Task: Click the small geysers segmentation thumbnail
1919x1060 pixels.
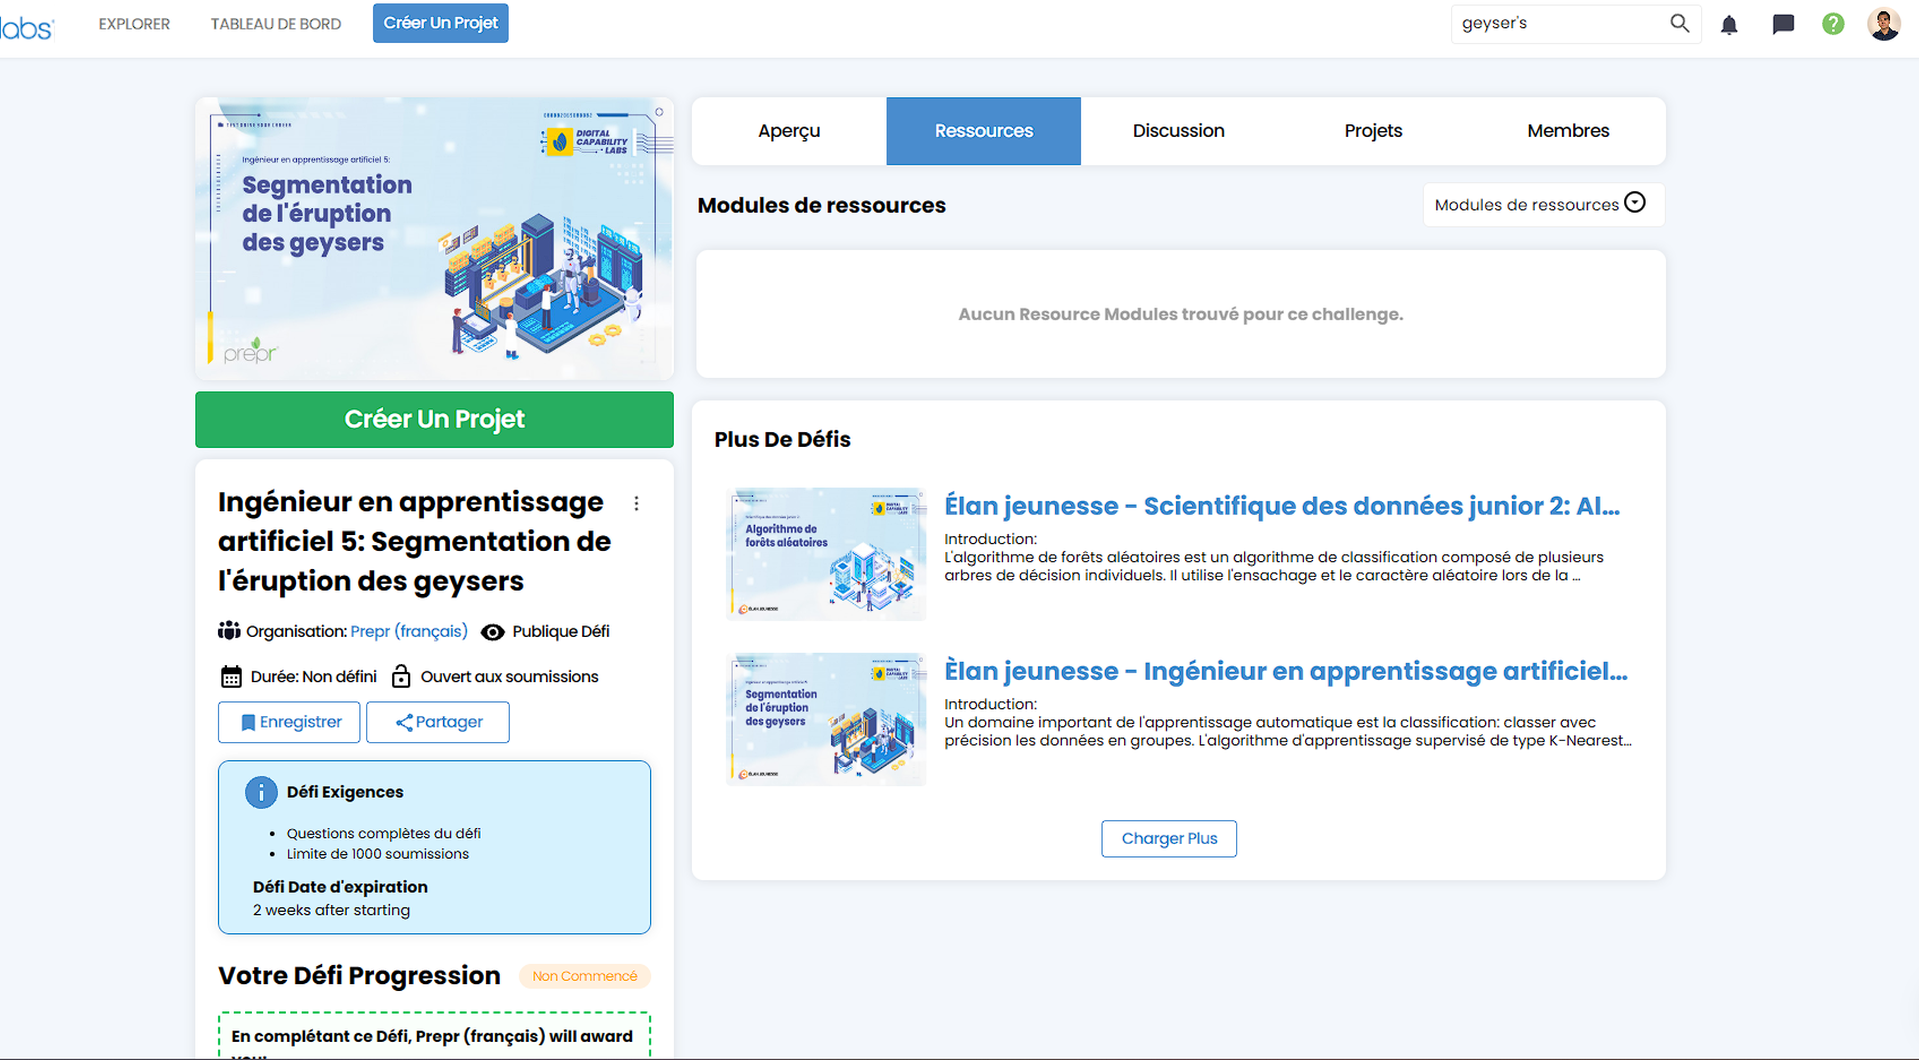Action: pyautogui.click(x=826, y=719)
